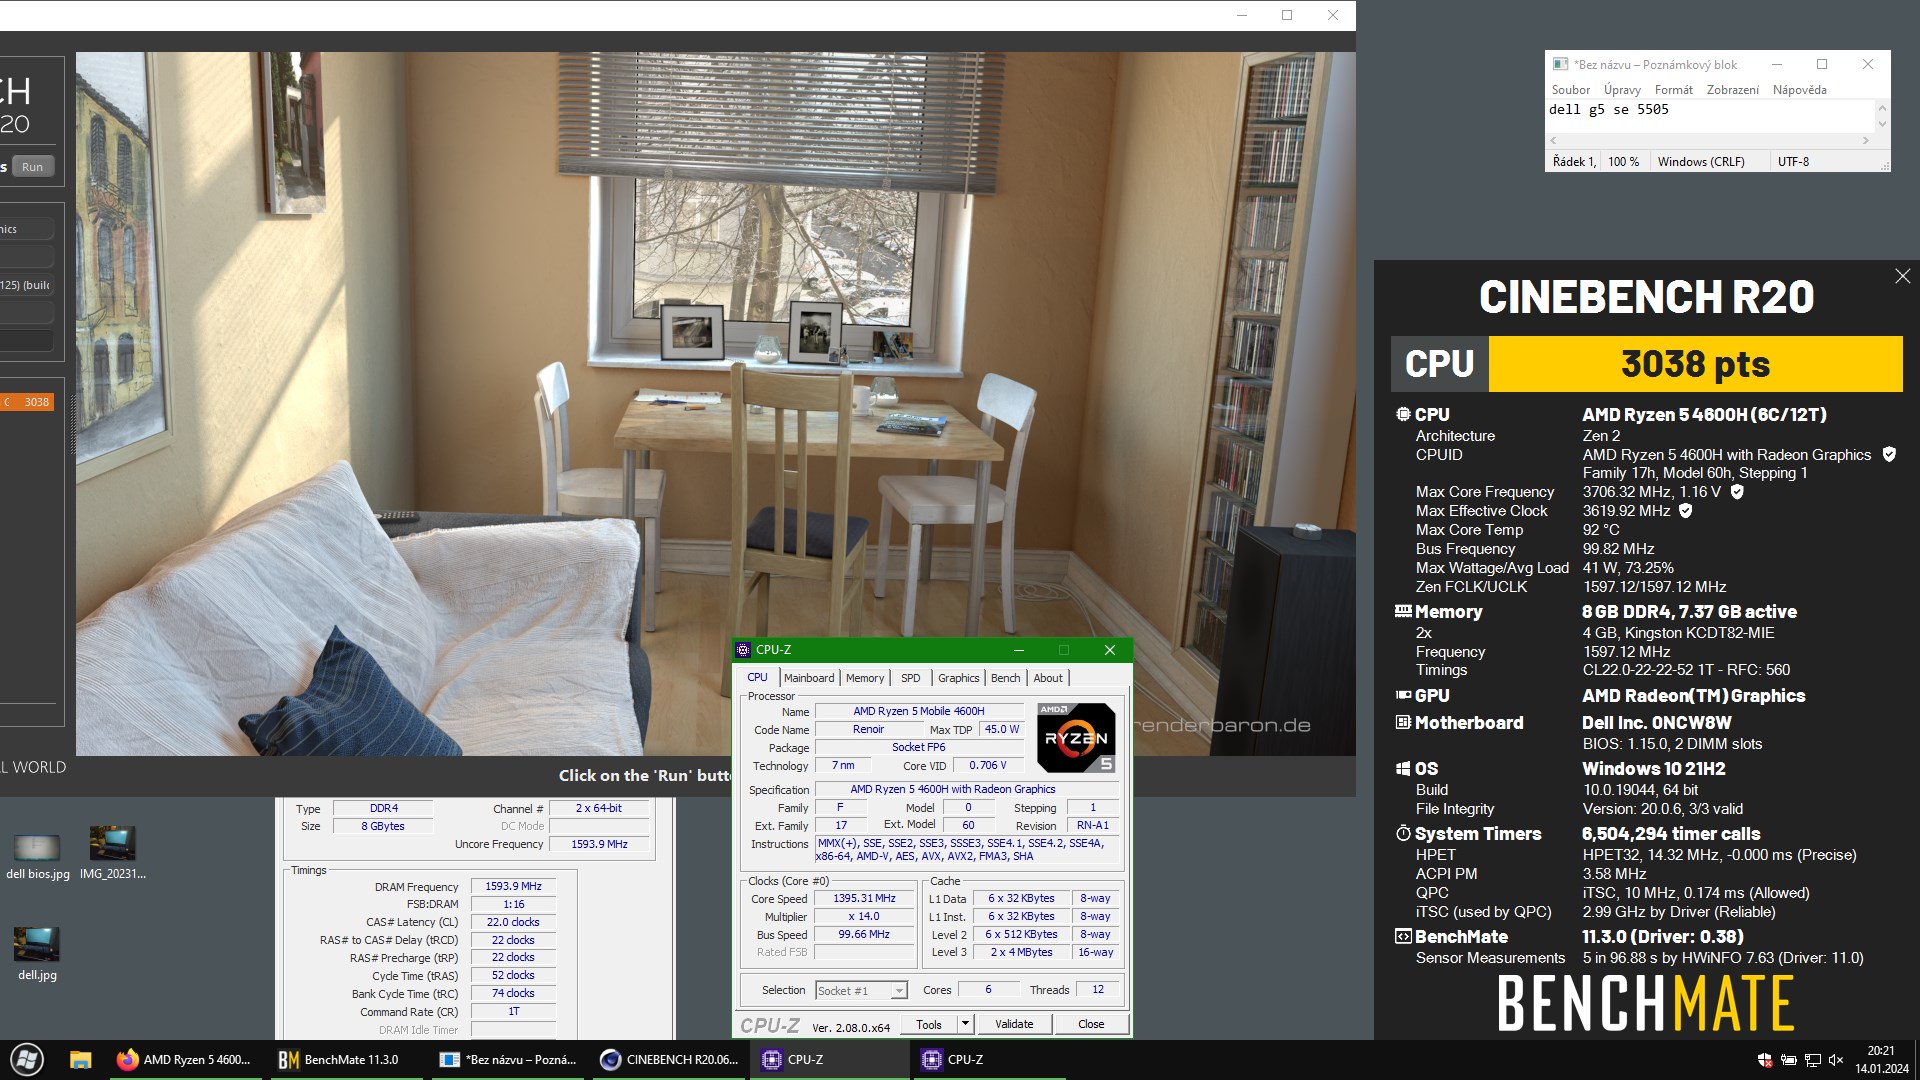This screenshot has width=1920, height=1080.
Task: Click the Memory module icon in BenchMate
Action: [x=1403, y=611]
